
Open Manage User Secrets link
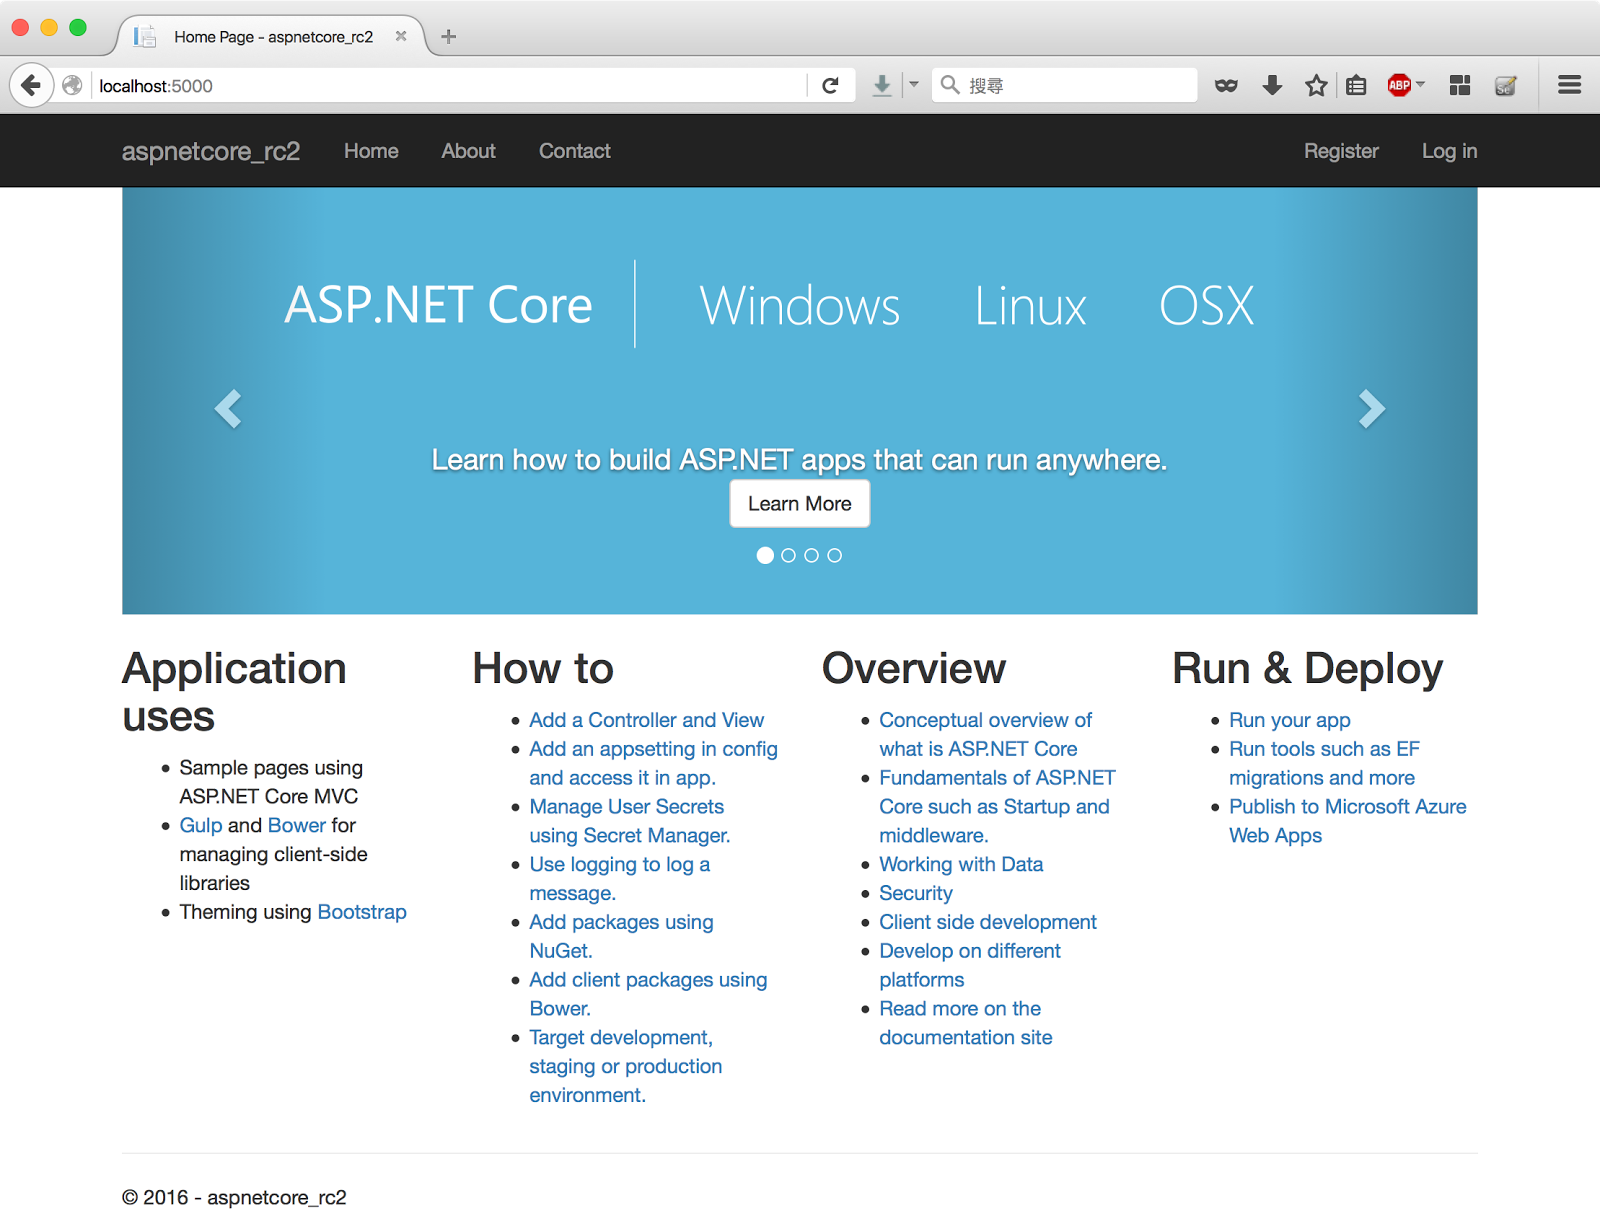tap(629, 821)
